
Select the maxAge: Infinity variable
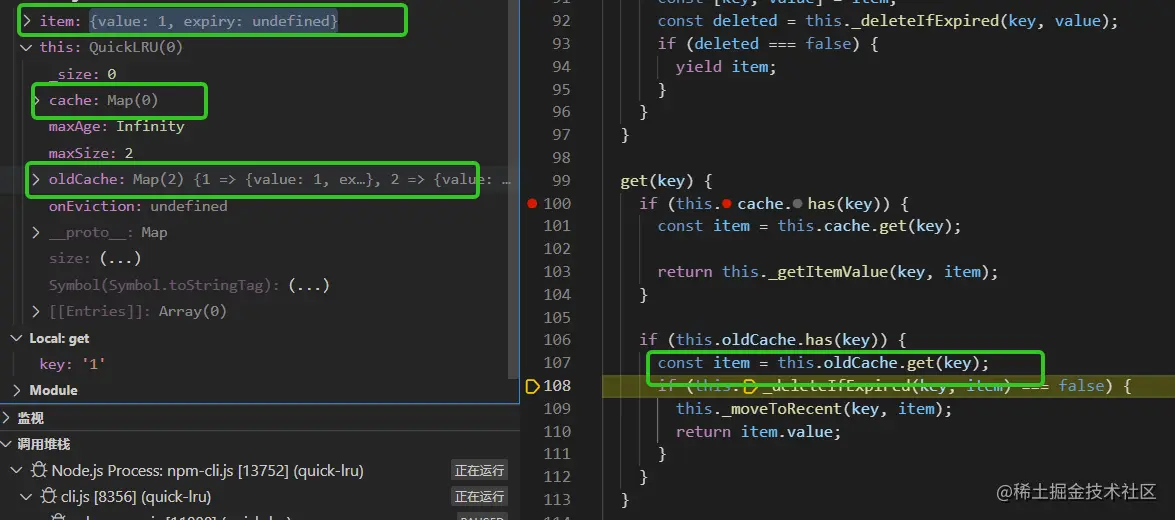click(116, 126)
